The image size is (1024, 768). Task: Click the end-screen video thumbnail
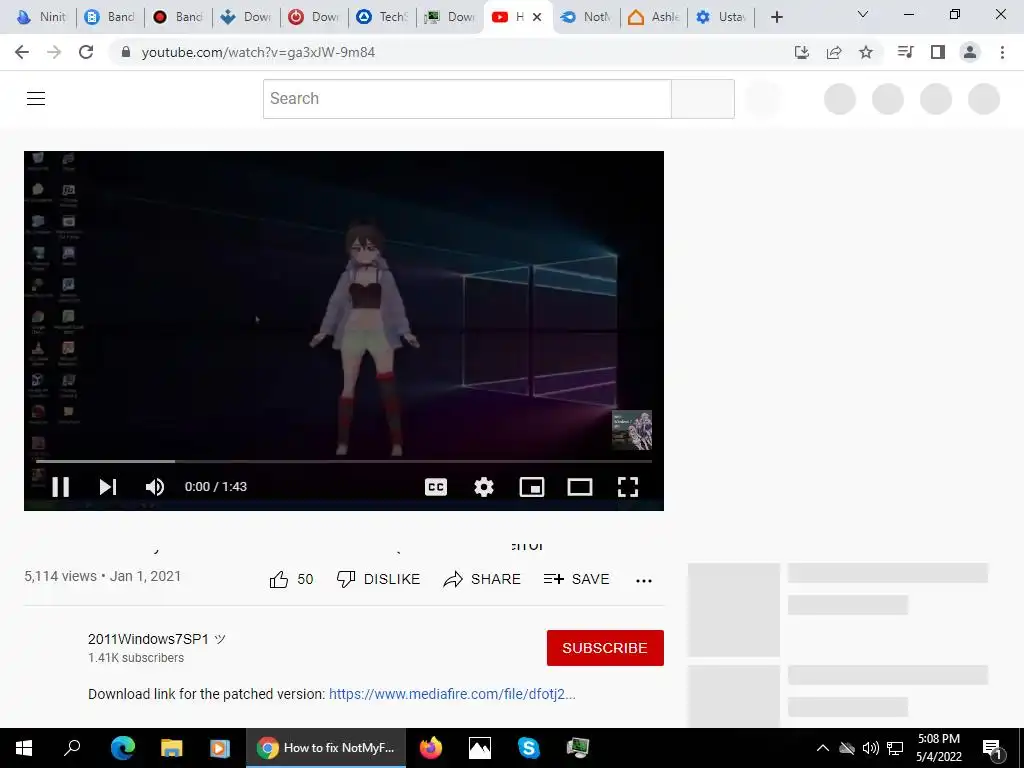(632, 430)
